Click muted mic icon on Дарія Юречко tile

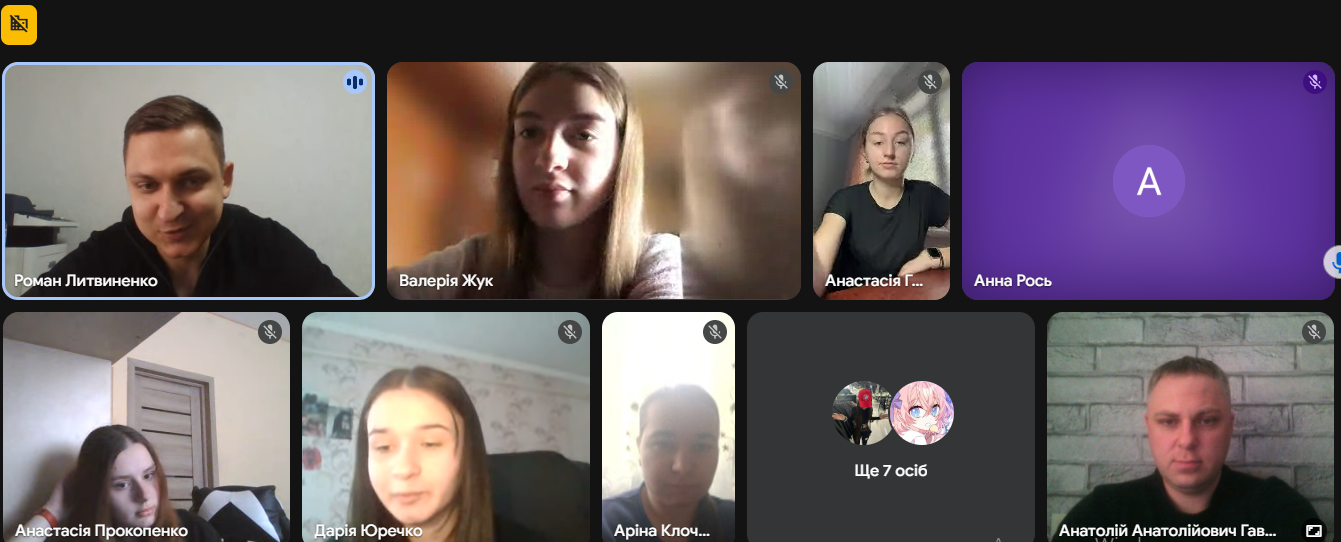570,332
